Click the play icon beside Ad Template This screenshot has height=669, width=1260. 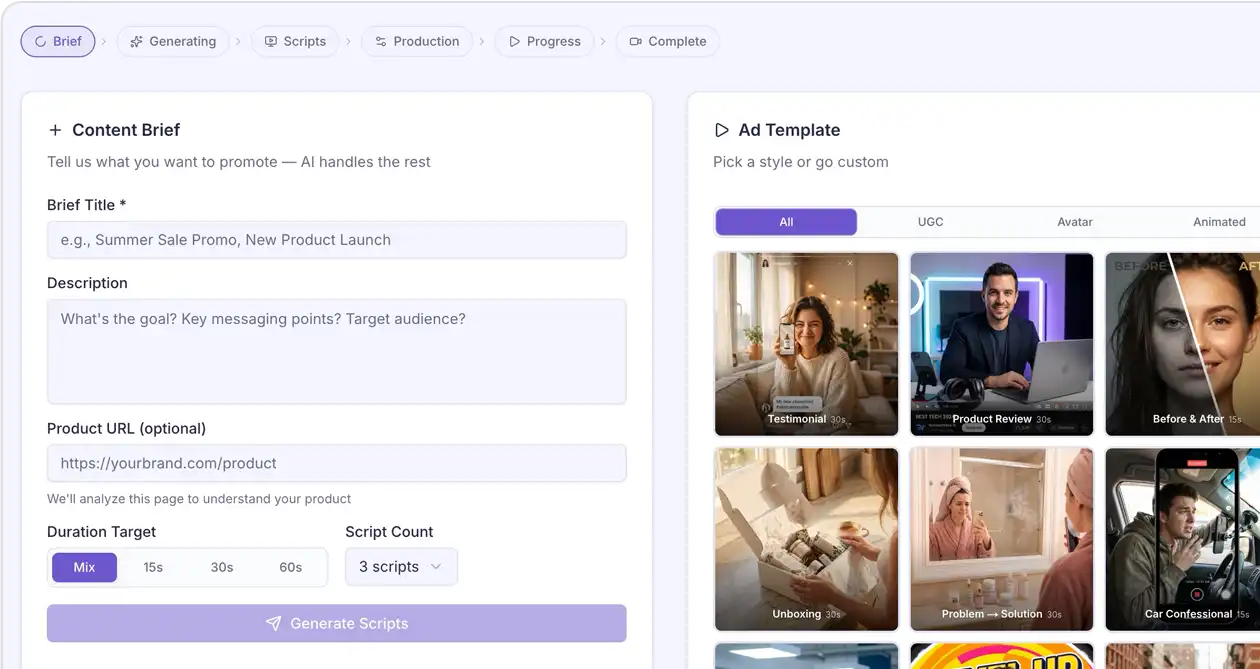[x=721, y=130]
